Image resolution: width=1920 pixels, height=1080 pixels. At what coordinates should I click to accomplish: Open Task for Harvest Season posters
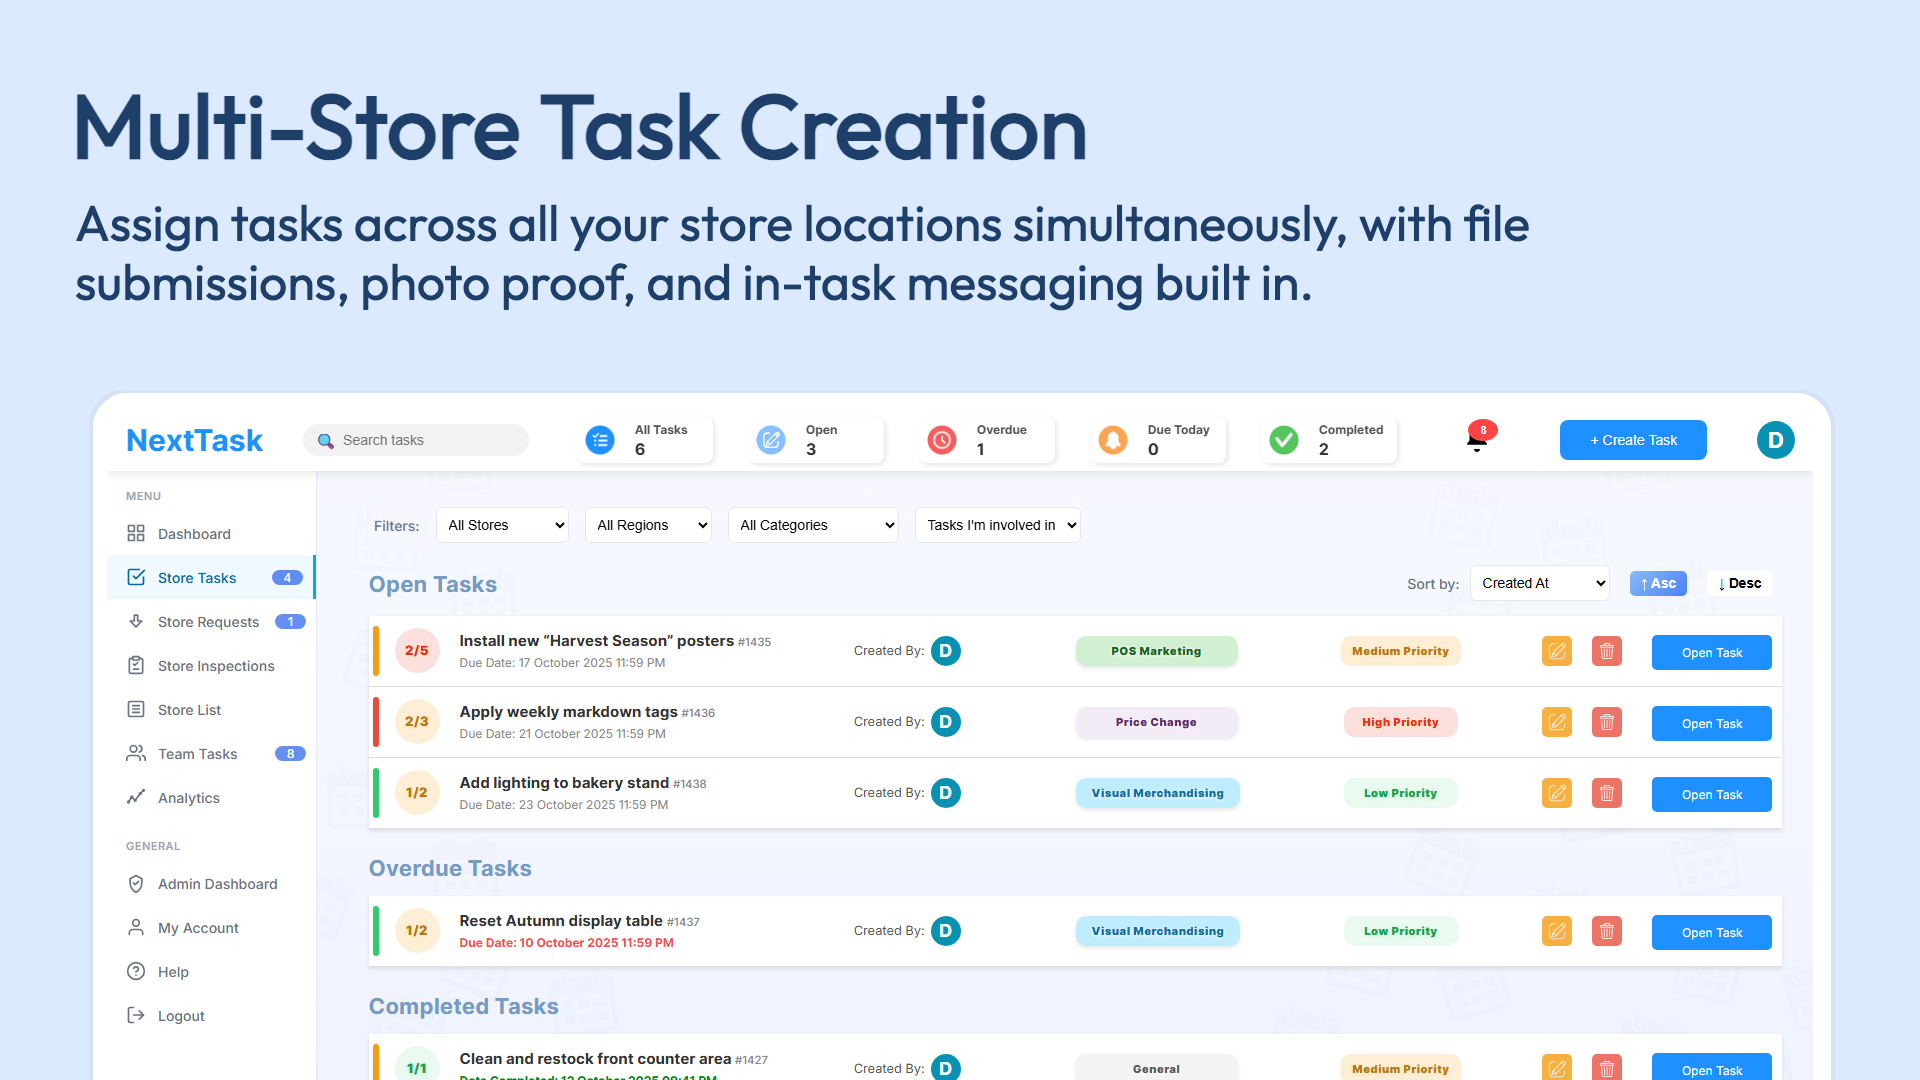1711,653
